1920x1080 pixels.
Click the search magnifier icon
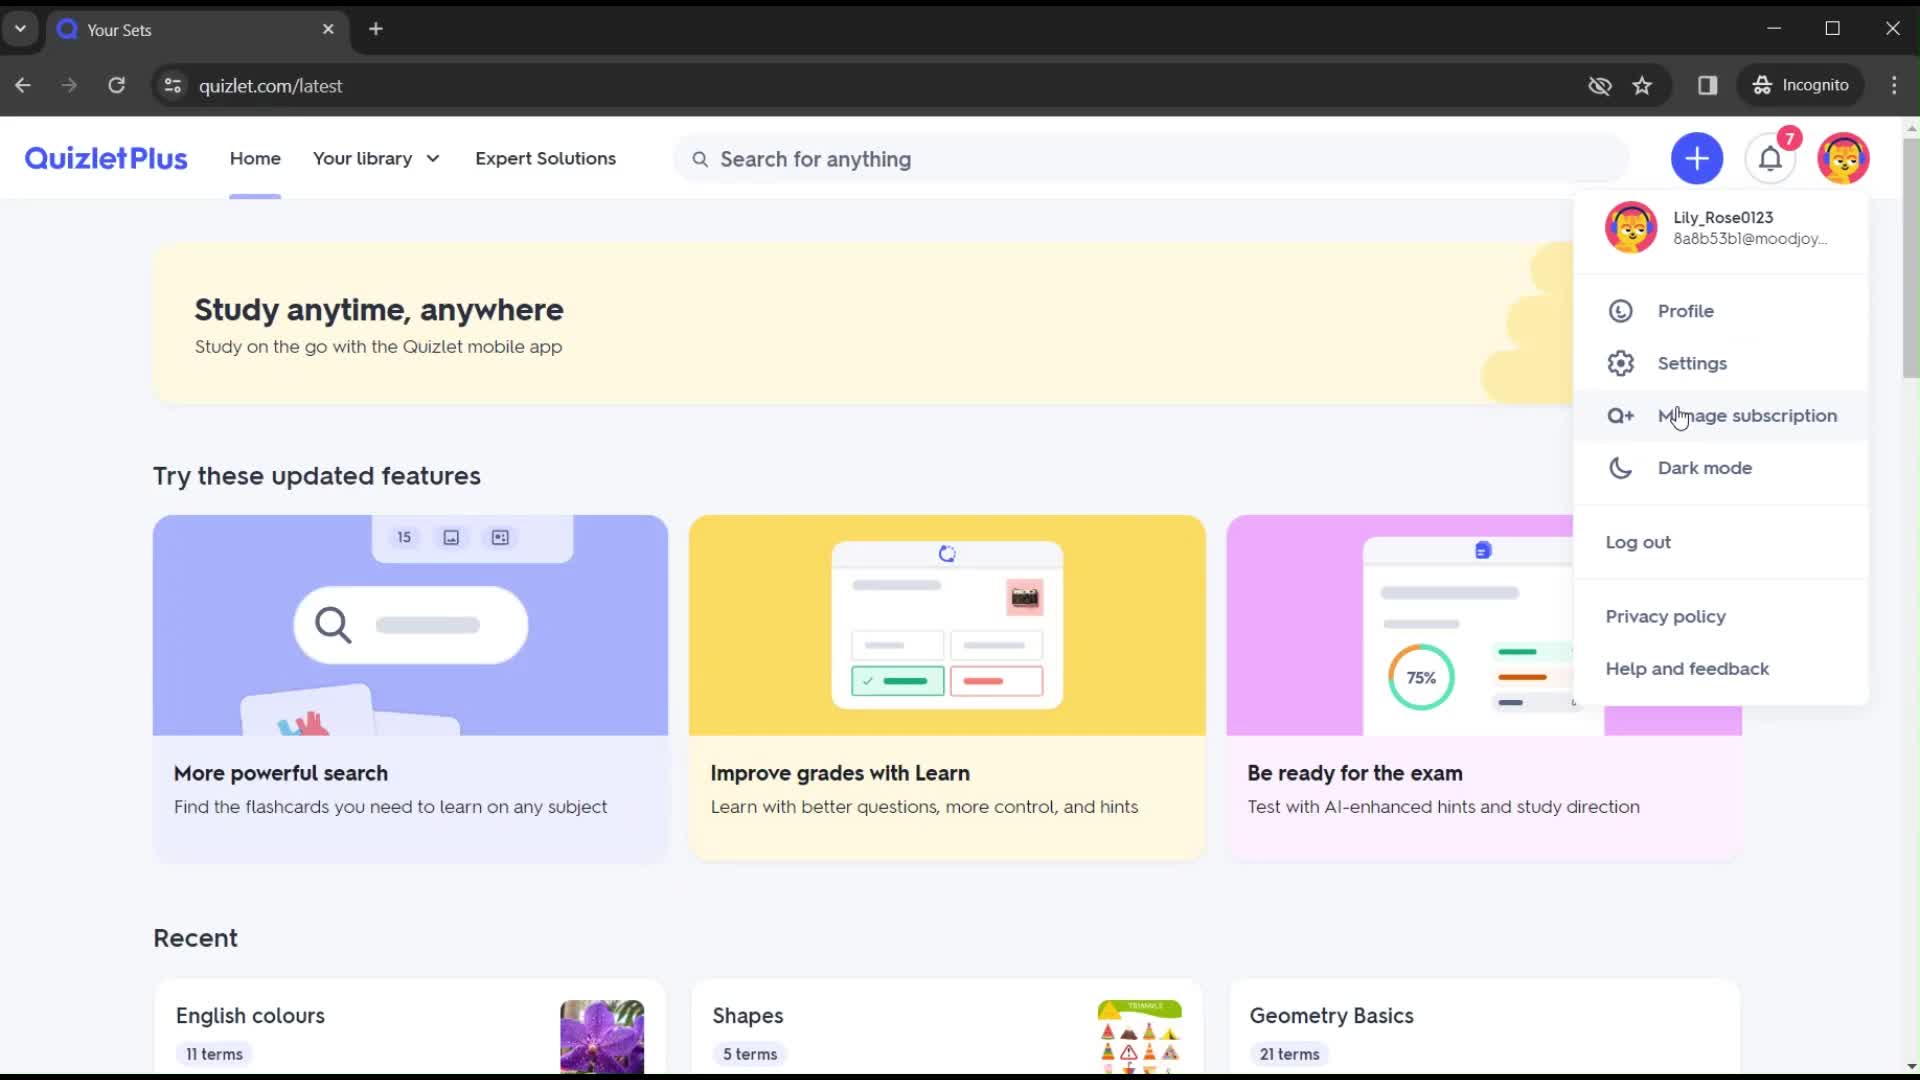[700, 159]
